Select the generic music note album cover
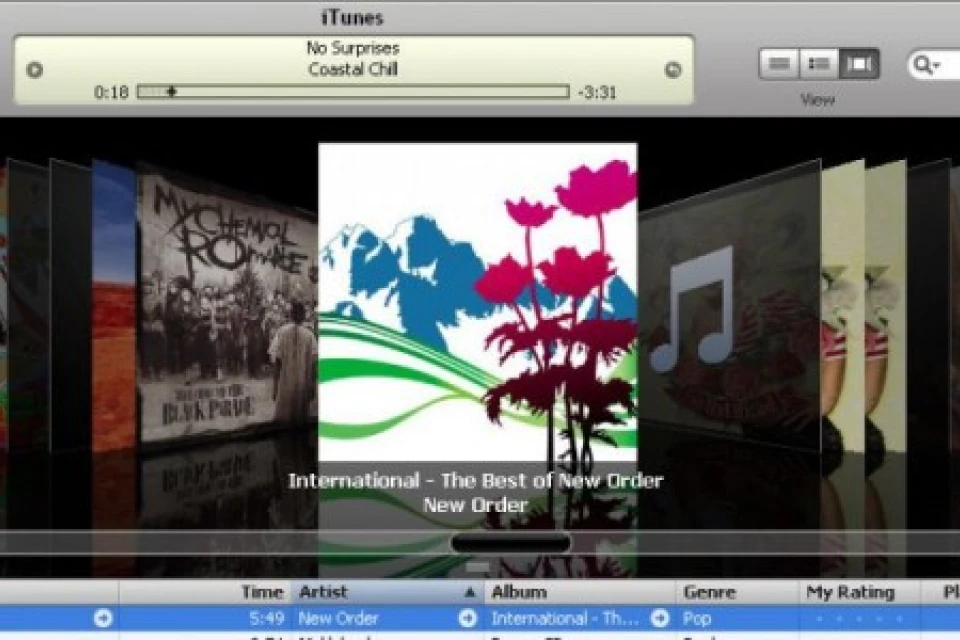This screenshot has width=960, height=640. [x=729, y=306]
